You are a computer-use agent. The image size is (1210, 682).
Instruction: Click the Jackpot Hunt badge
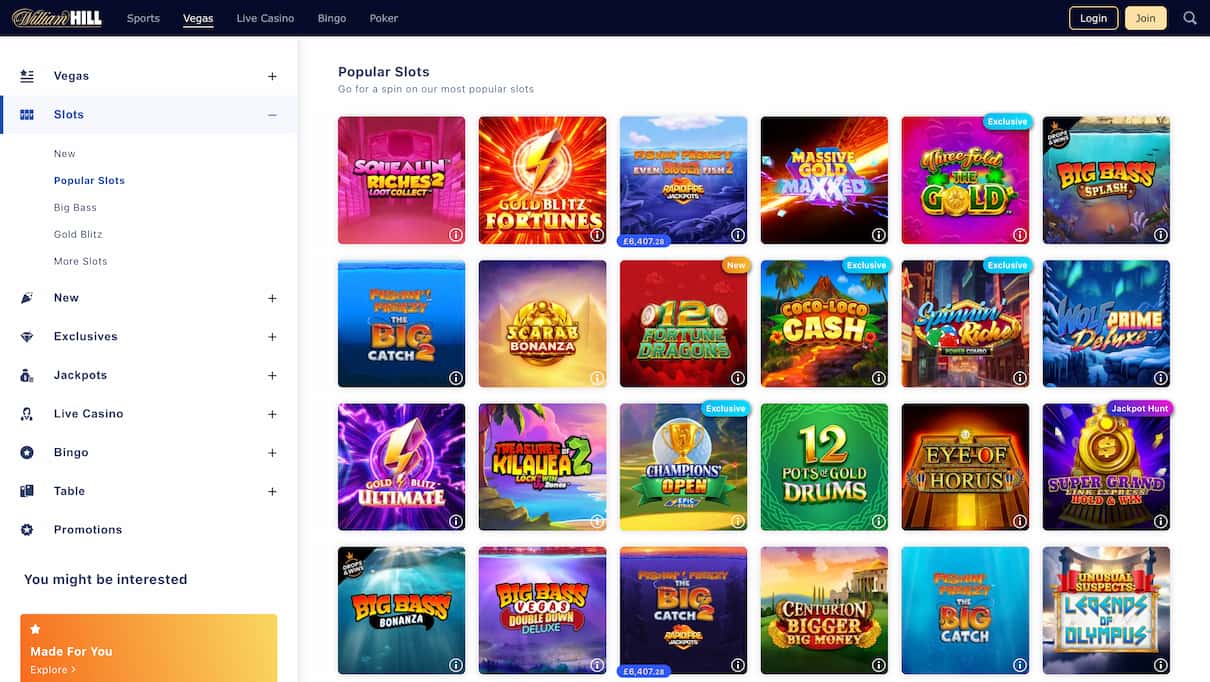(1139, 408)
